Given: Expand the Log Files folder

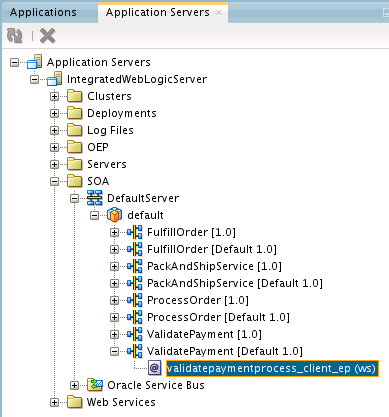Looking at the screenshot, I should [54, 130].
